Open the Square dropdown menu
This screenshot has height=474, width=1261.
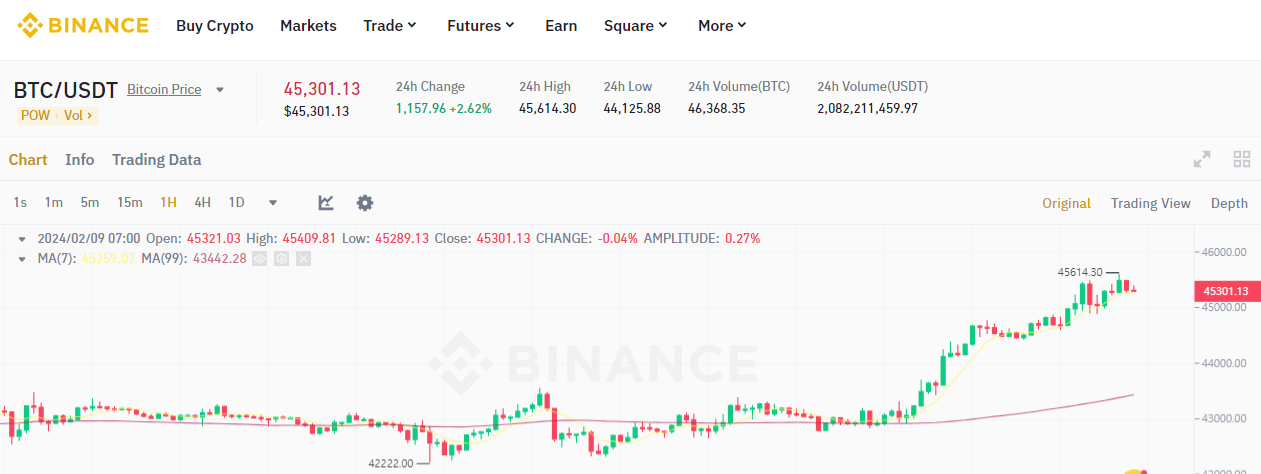pos(636,25)
